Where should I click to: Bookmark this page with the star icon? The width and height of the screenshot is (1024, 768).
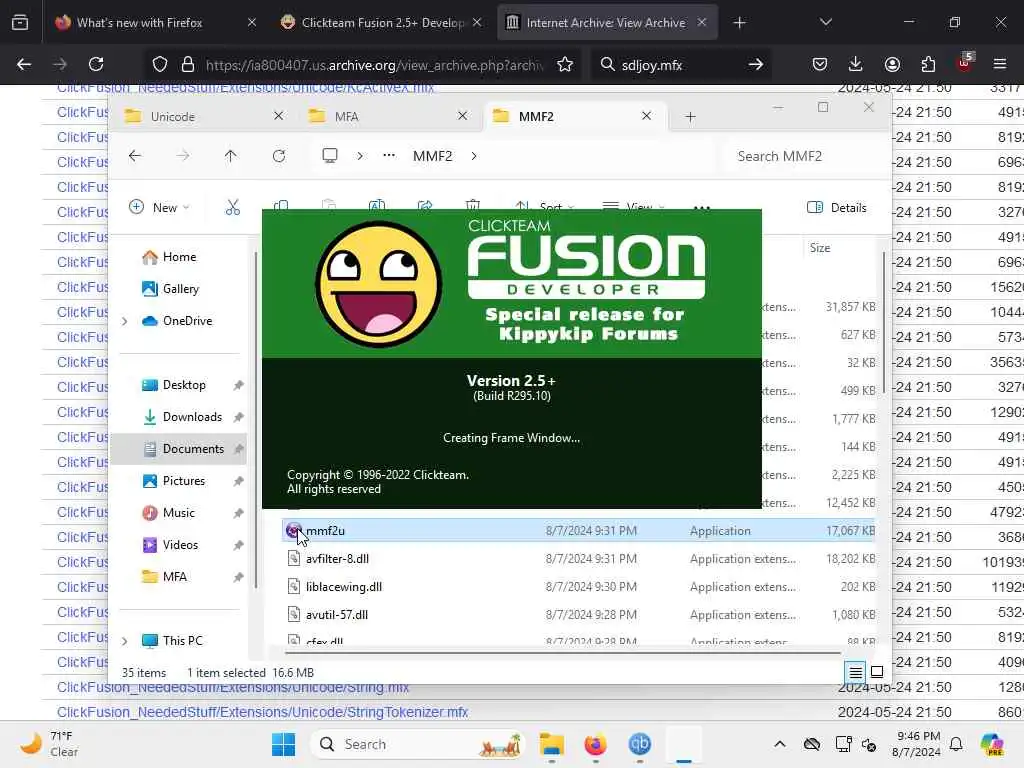tap(565, 64)
